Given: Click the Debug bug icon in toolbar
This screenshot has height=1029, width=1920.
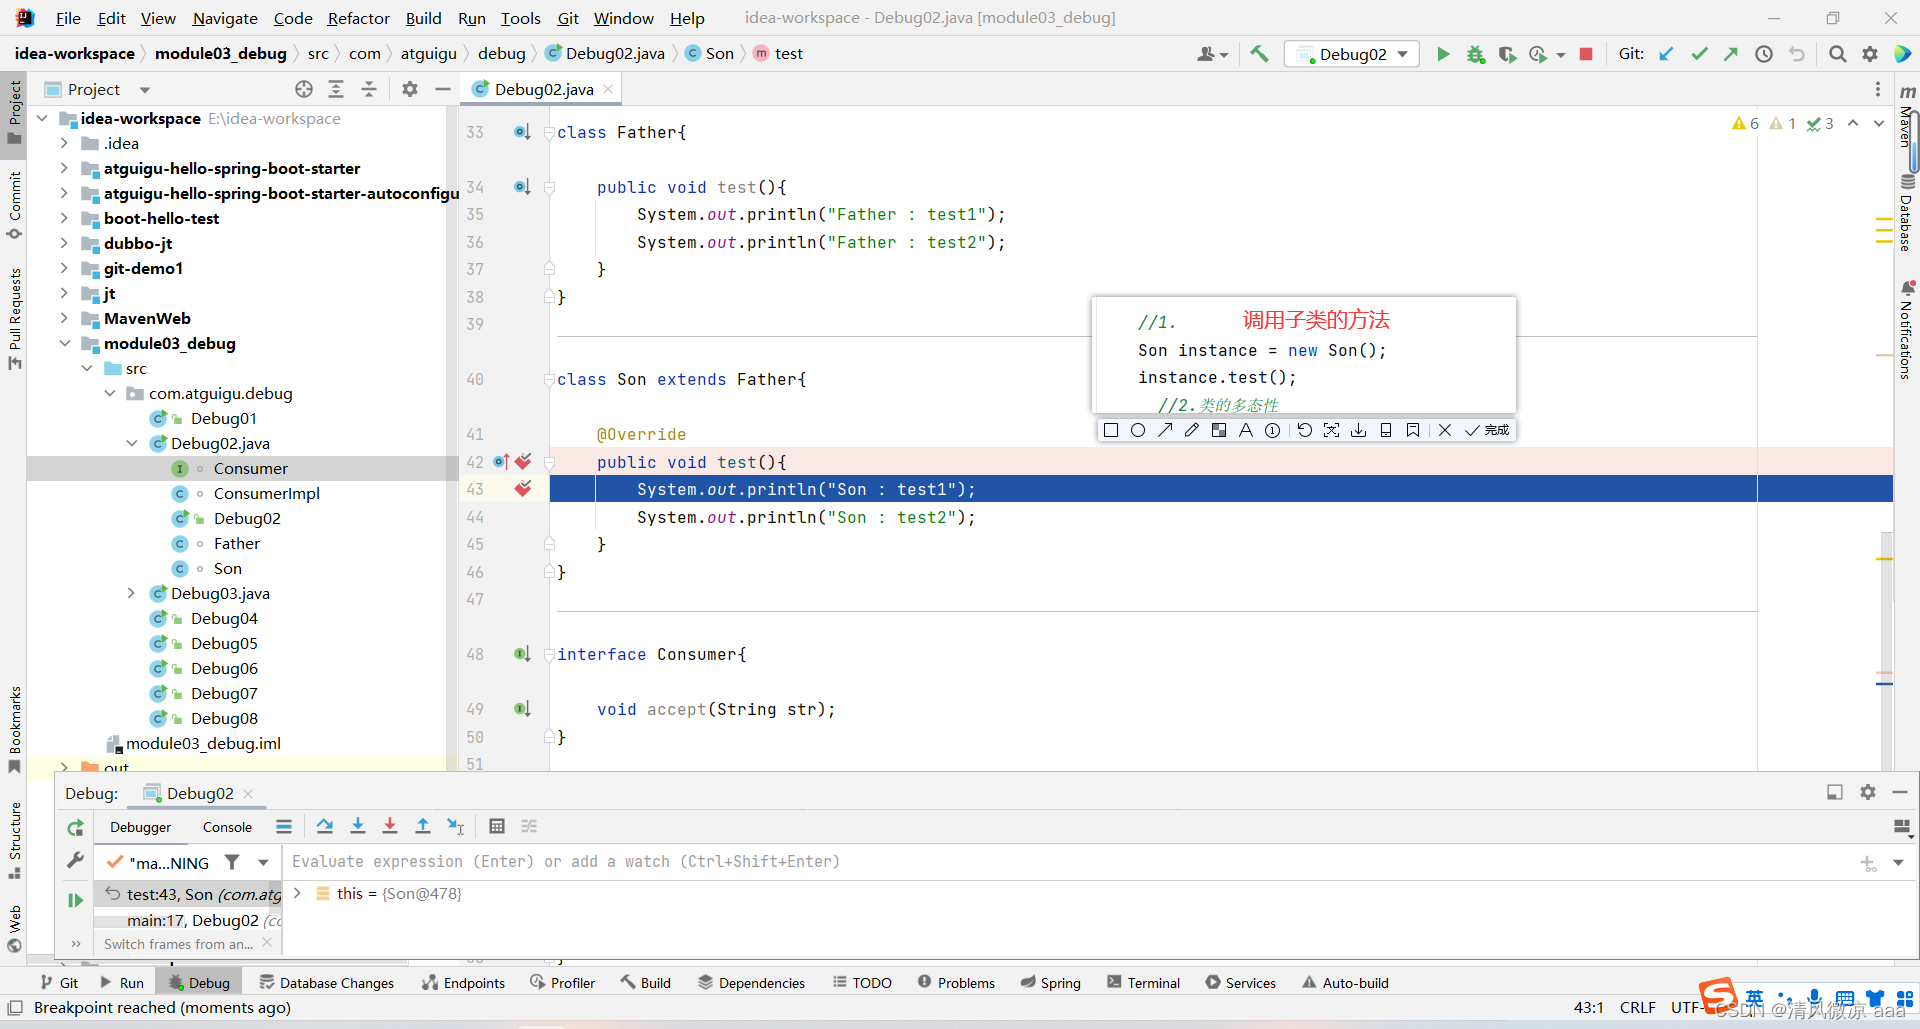Looking at the screenshot, I should 1476,54.
